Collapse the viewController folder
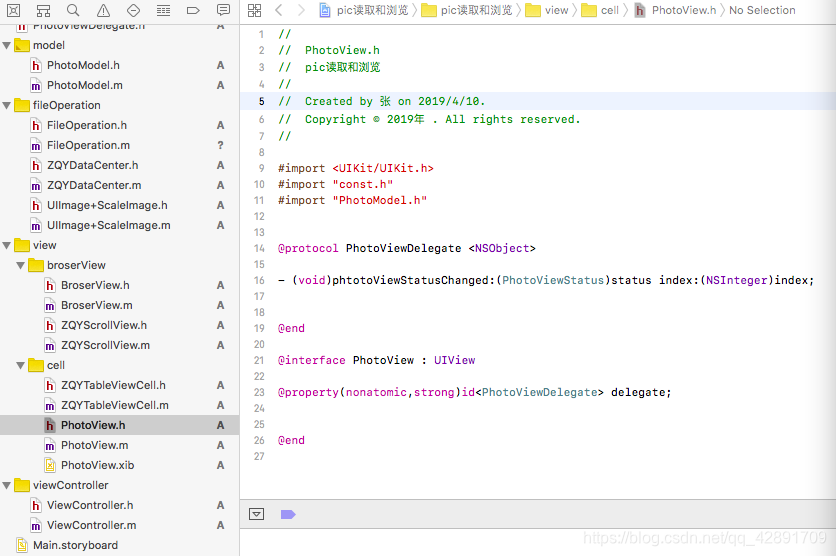Screen dimensions: 836x556 tap(7, 485)
